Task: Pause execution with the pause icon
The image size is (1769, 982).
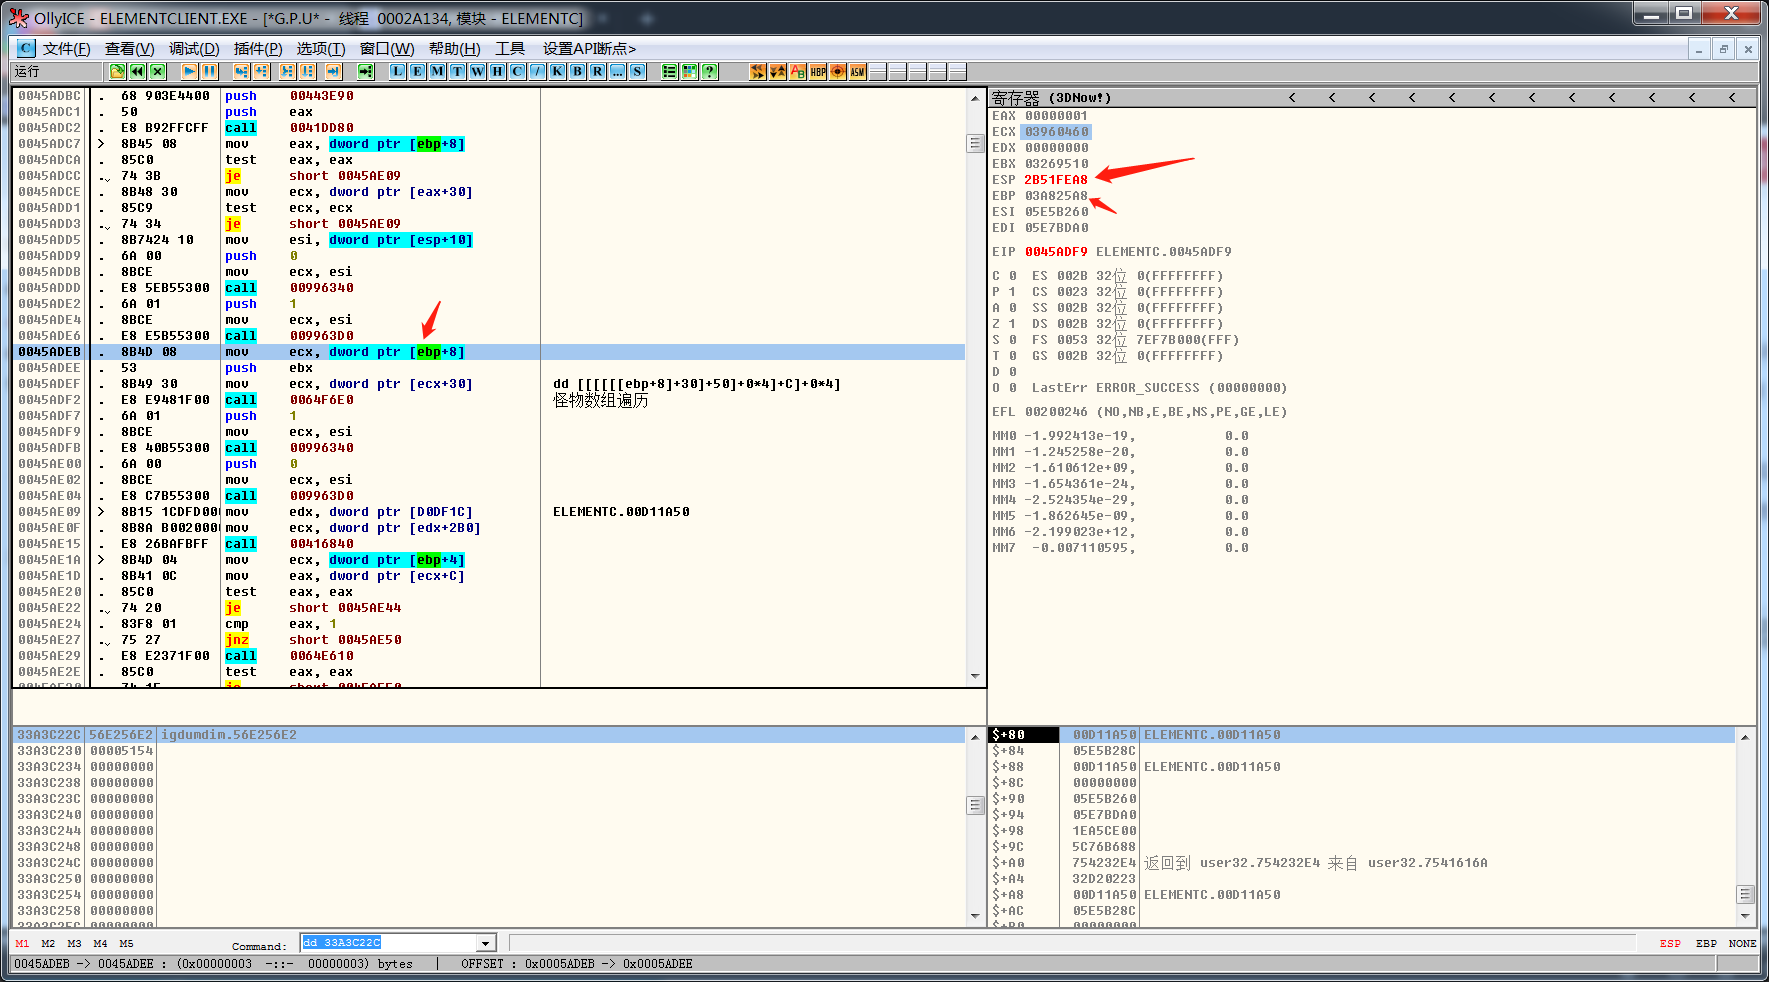Action: (209, 71)
